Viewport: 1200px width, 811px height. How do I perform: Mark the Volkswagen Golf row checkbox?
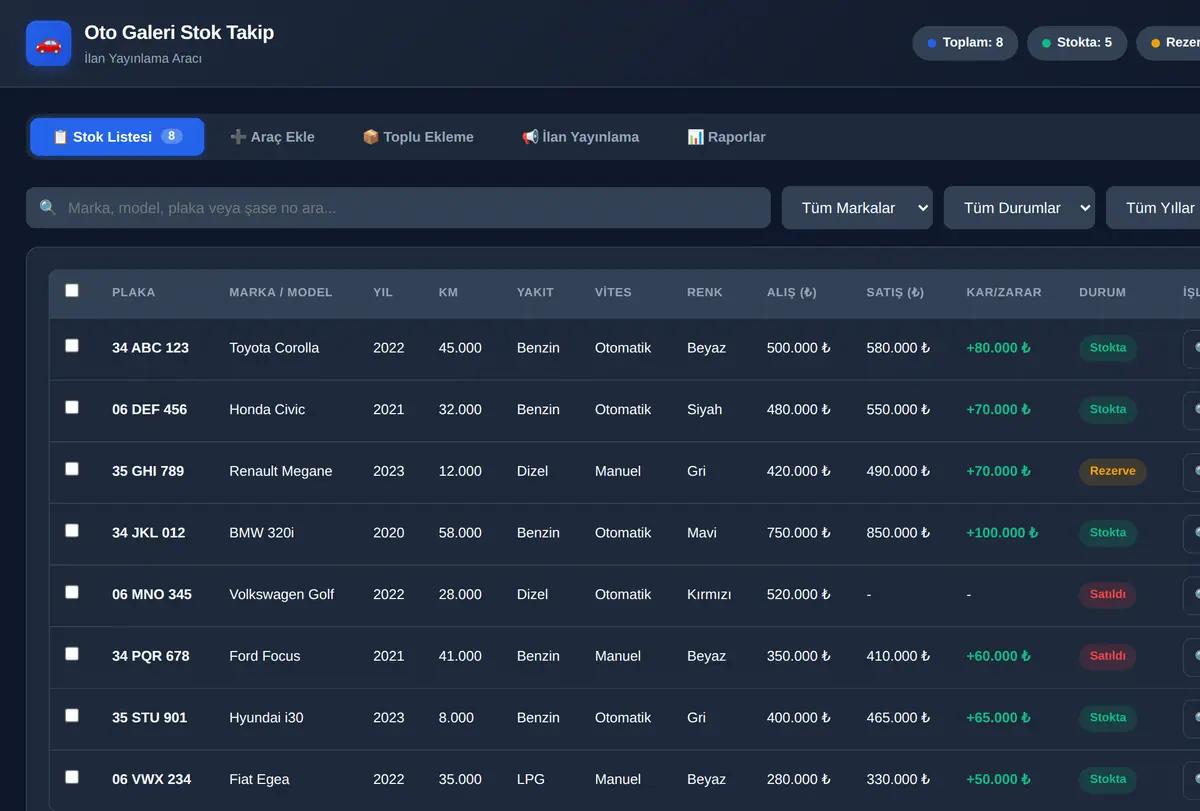(72, 592)
